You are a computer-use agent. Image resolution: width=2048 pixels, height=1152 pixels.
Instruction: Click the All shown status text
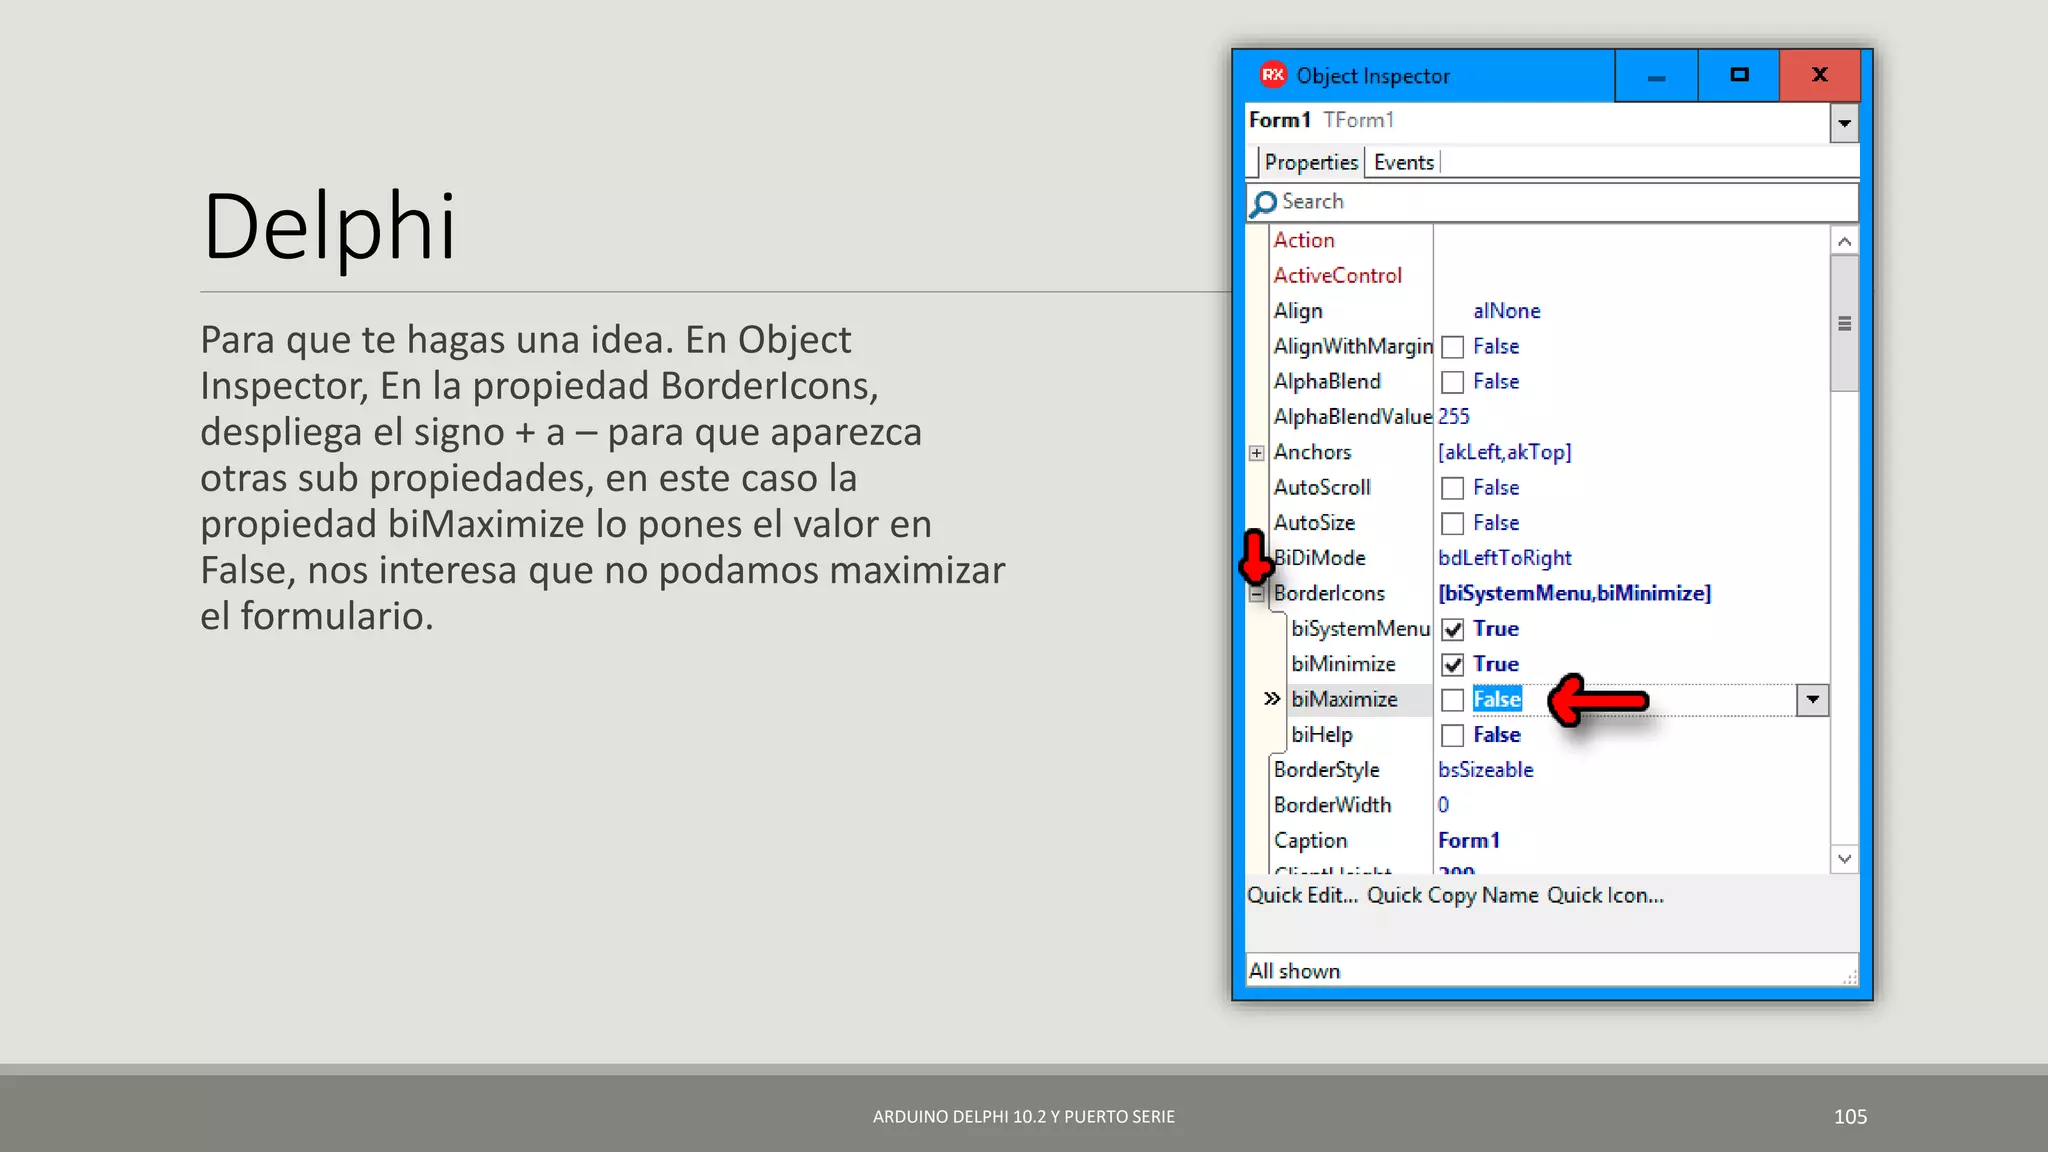(x=1293, y=971)
